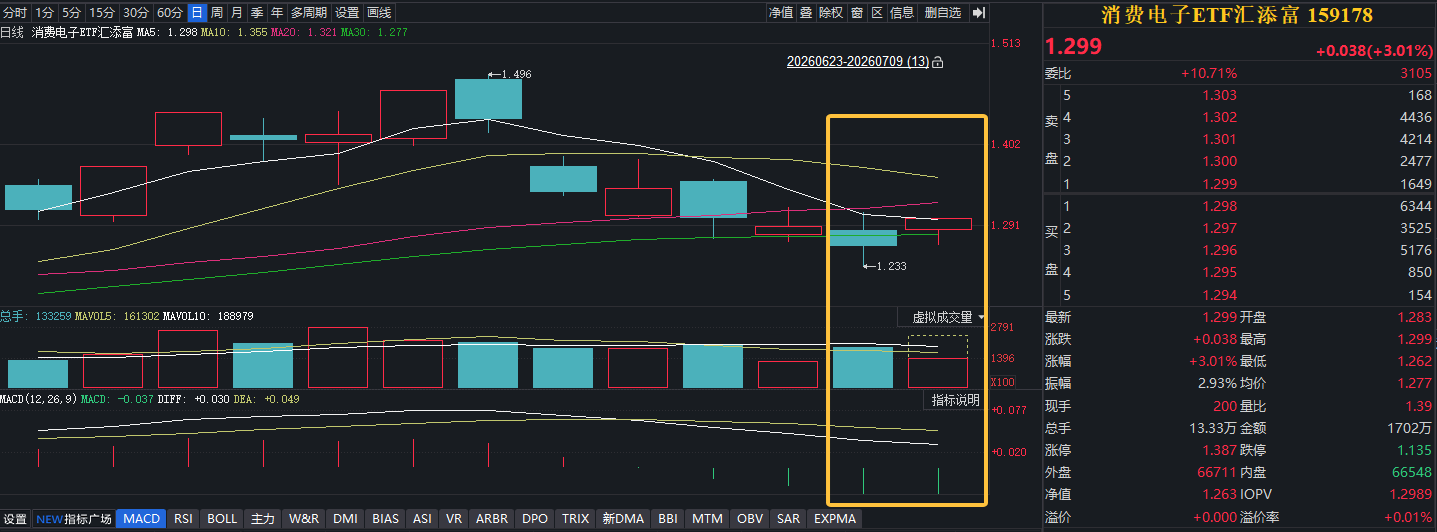
Task: Click the 除权 ex-rights adjustment button
Action: coord(831,13)
